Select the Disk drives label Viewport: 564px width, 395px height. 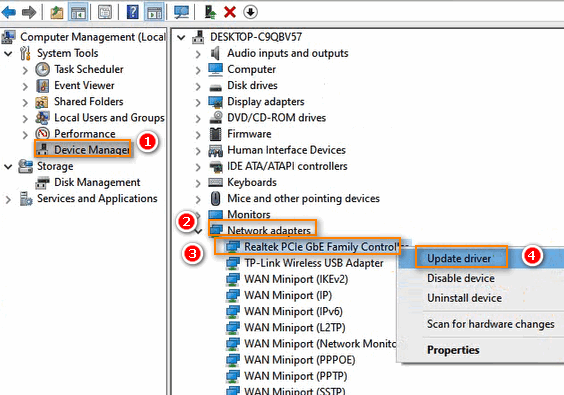click(x=252, y=86)
